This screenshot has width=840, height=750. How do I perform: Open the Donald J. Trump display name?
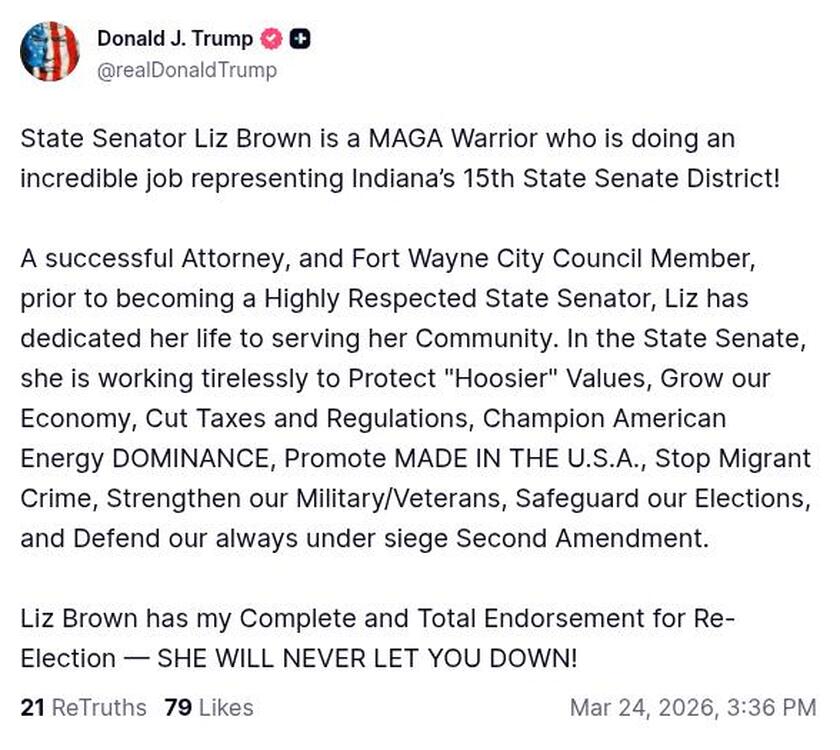coord(174,40)
